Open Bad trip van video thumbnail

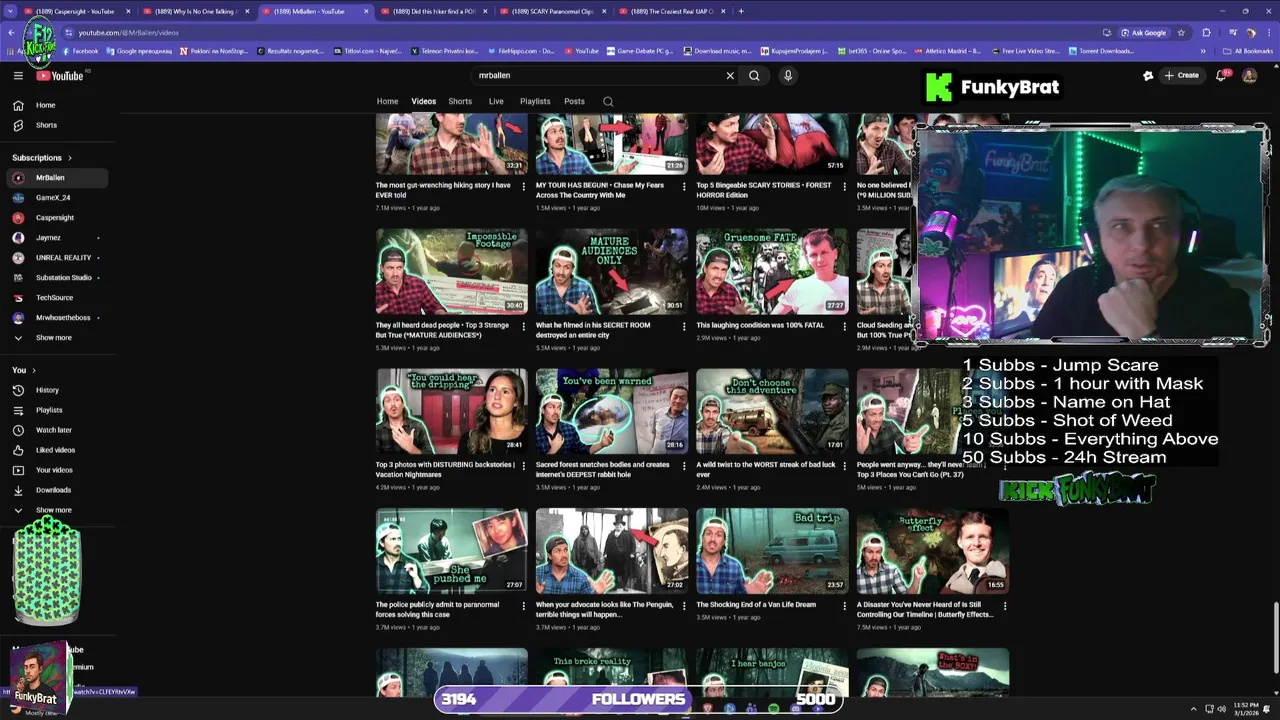click(x=772, y=551)
